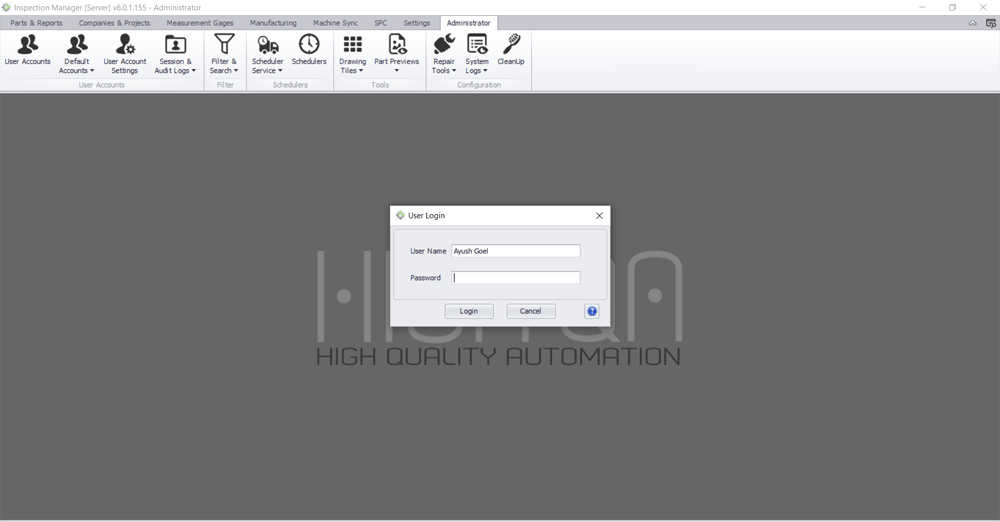Switch to Companies & Projects tab
Image resolution: width=1000 pixels, height=522 pixels.
[115, 23]
